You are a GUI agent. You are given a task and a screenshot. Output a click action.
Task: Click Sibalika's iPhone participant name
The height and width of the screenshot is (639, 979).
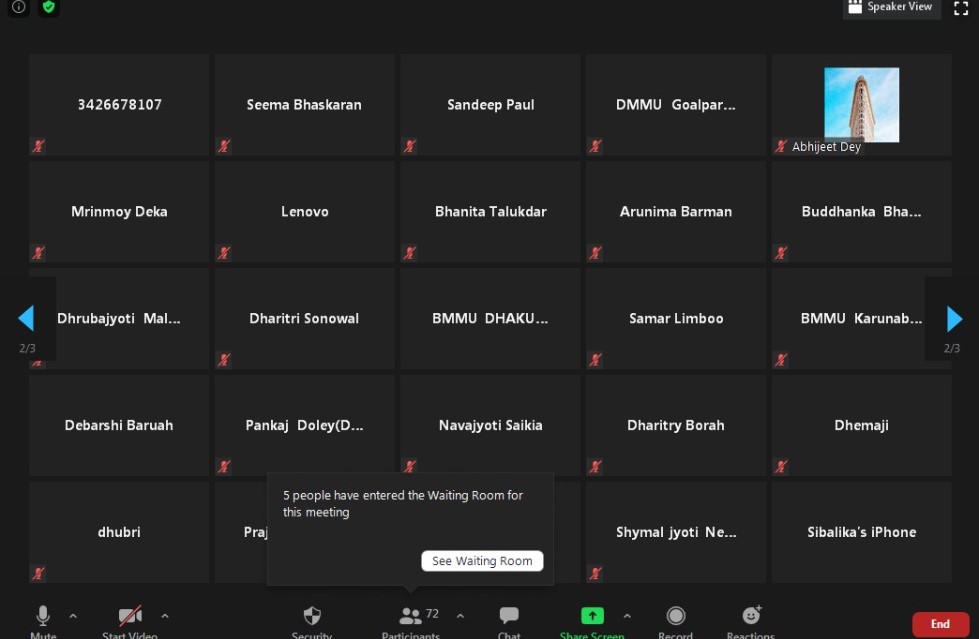(x=862, y=532)
